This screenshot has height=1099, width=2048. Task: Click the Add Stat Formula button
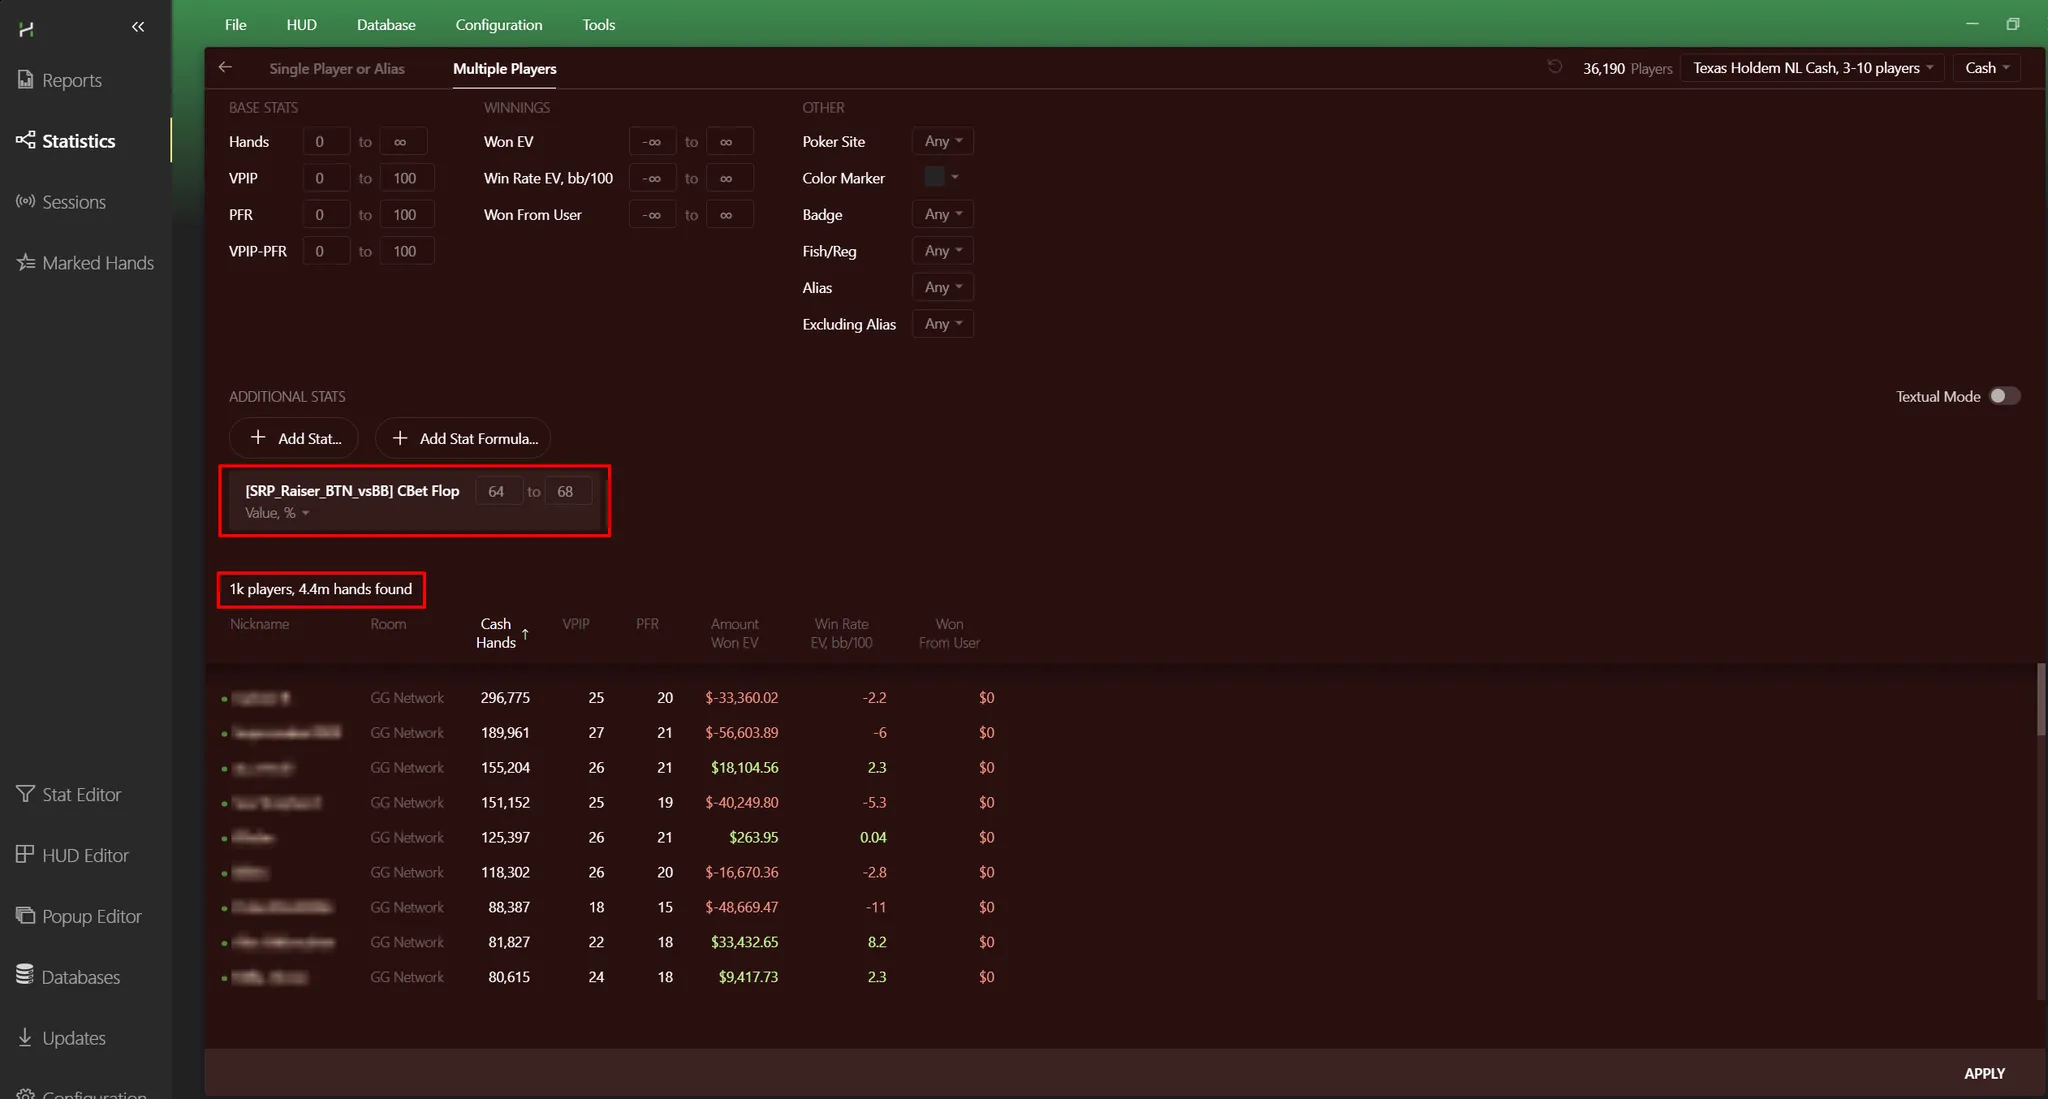464,438
